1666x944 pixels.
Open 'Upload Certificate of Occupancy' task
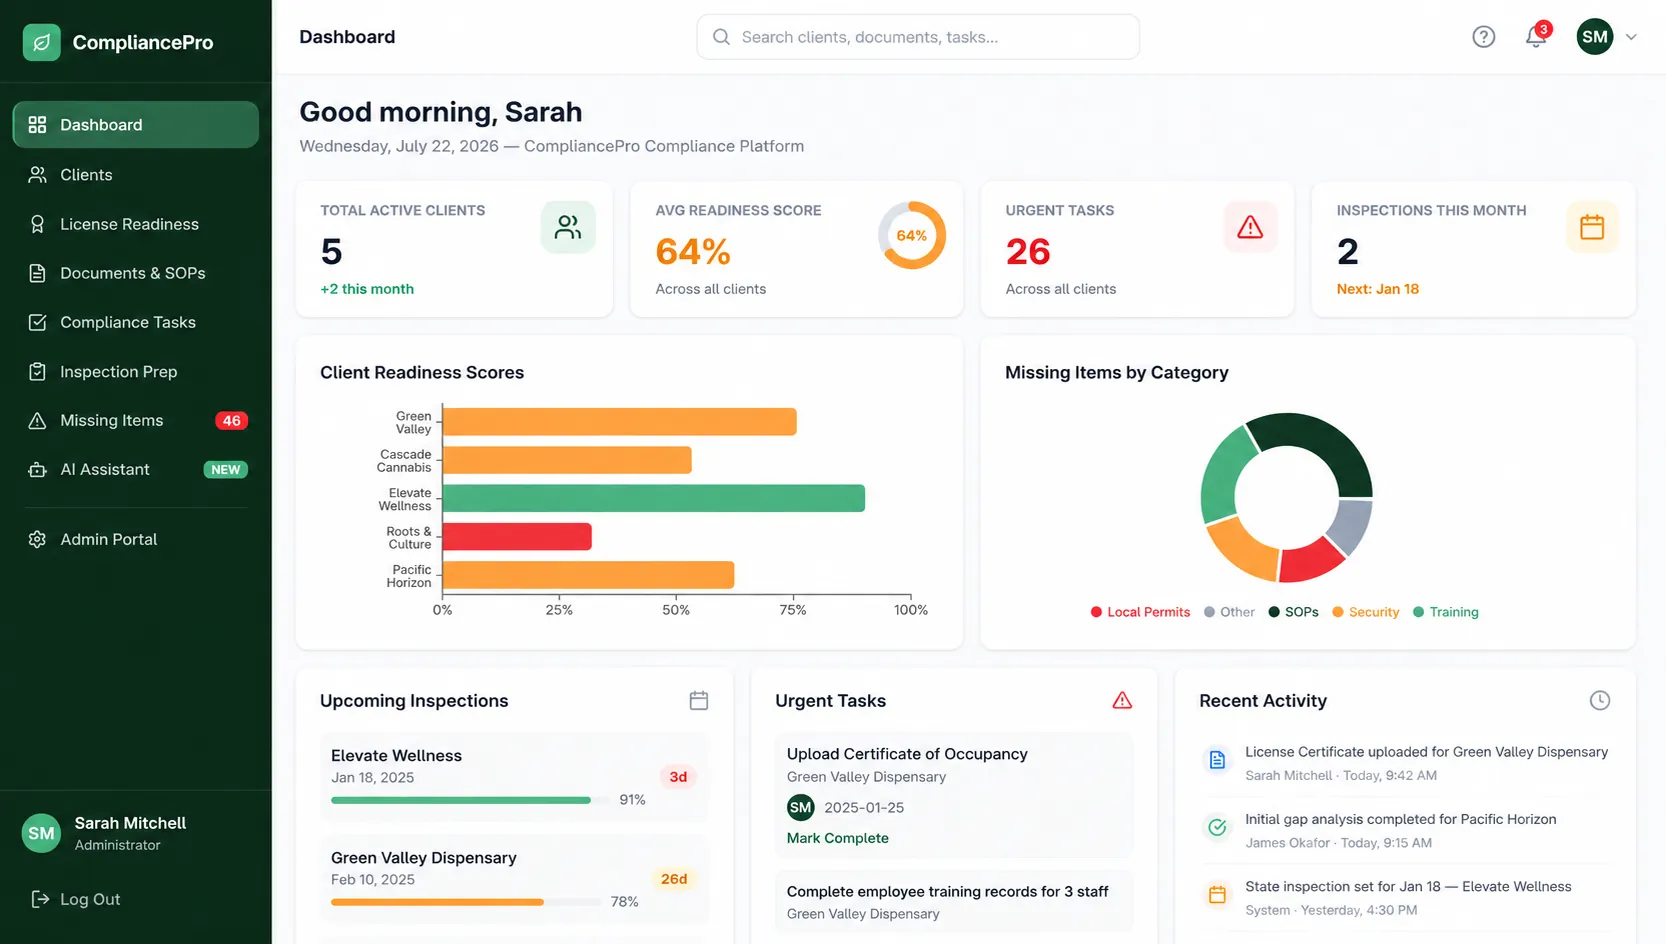point(907,754)
